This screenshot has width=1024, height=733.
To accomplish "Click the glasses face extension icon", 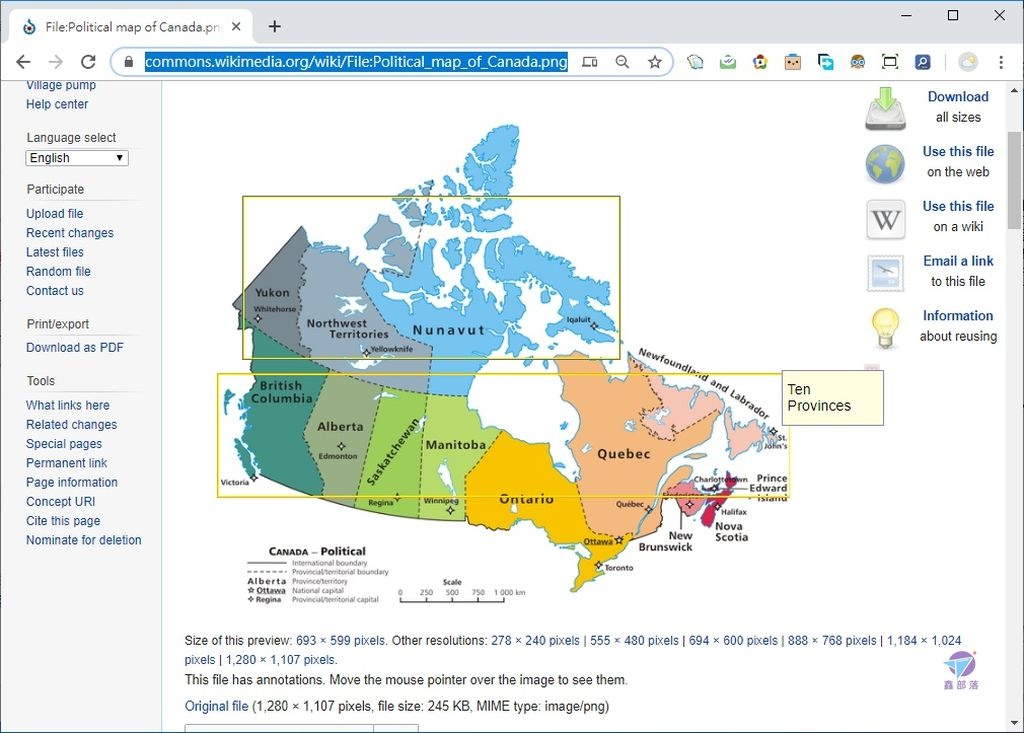I will point(857,62).
